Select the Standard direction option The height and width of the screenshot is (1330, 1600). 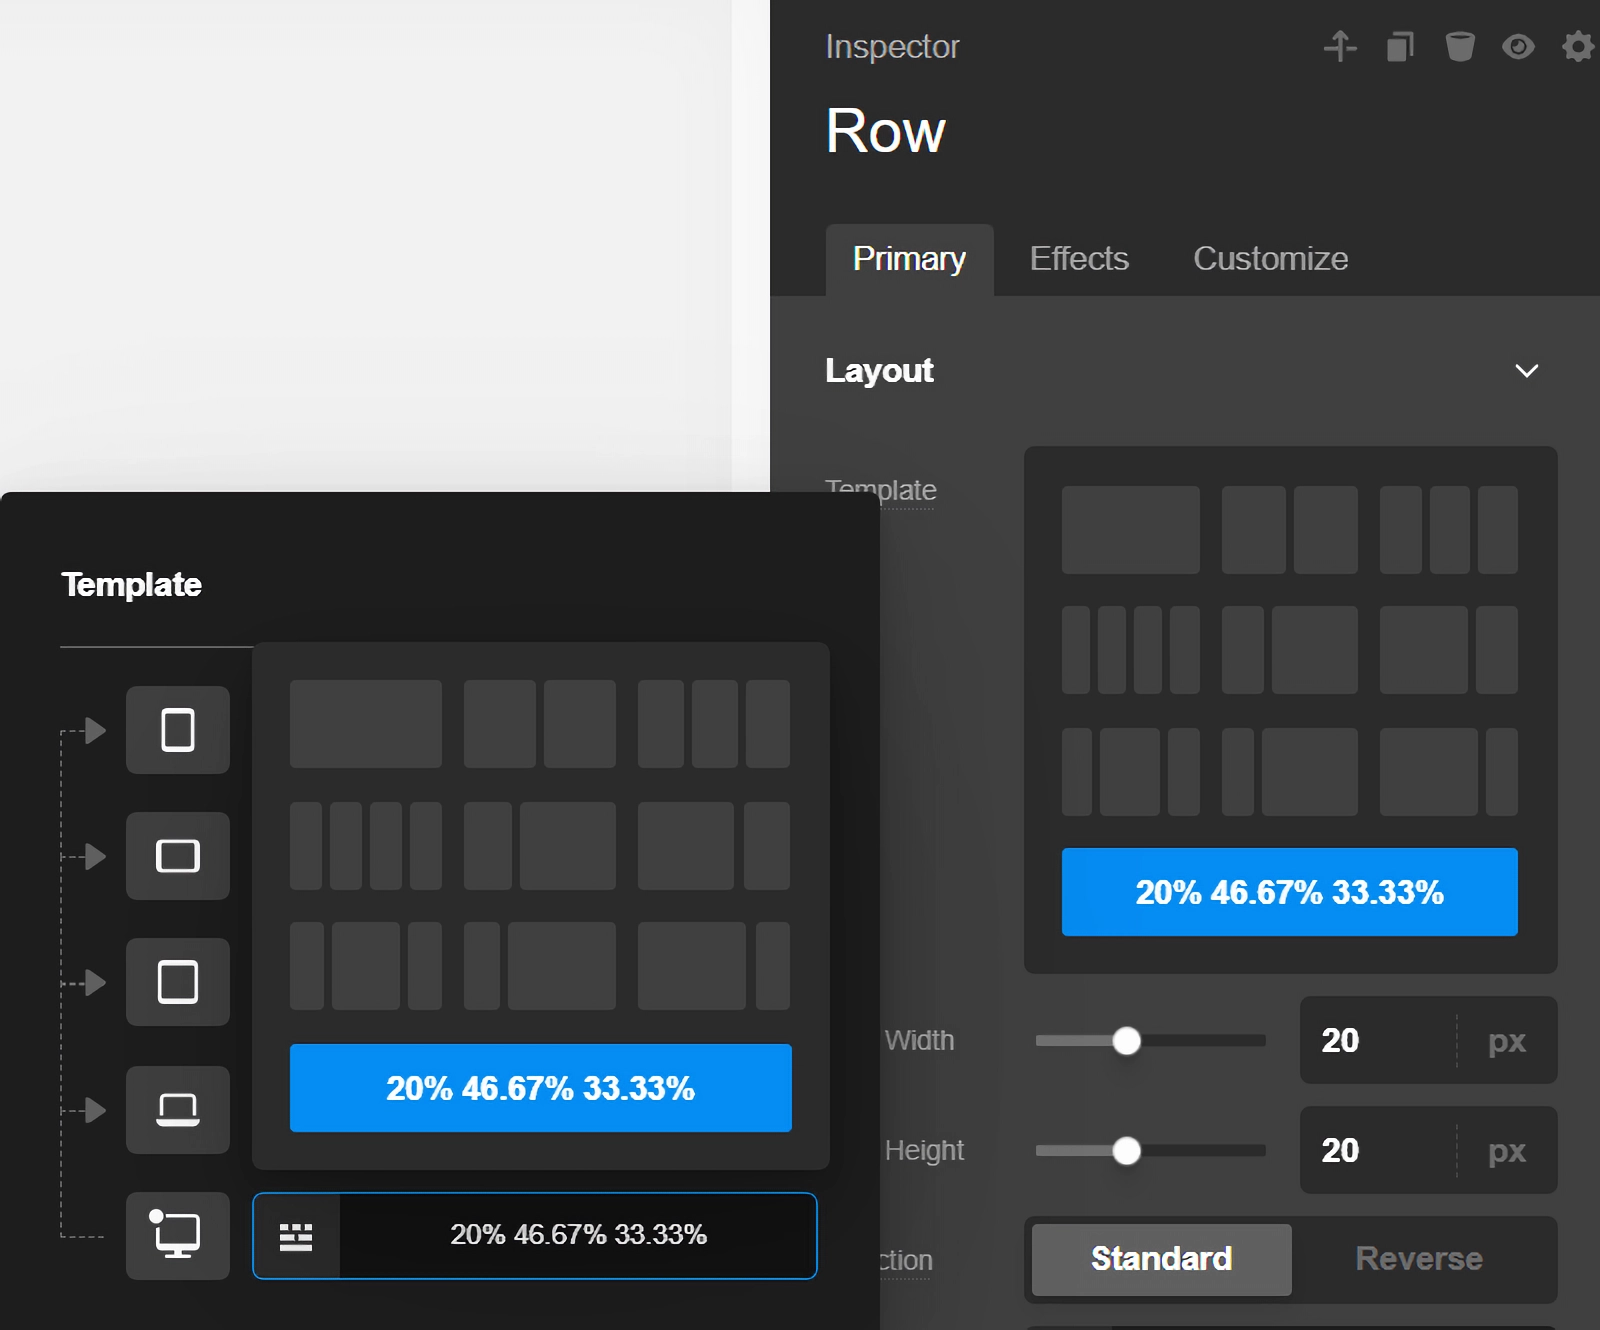1160,1259
